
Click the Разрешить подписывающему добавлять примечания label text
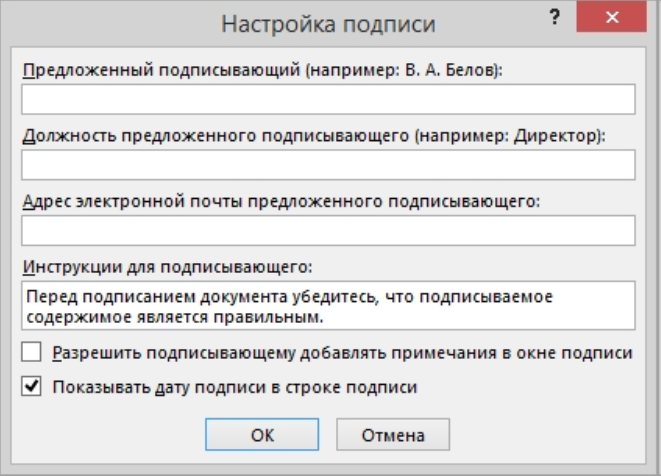pos(342,353)
